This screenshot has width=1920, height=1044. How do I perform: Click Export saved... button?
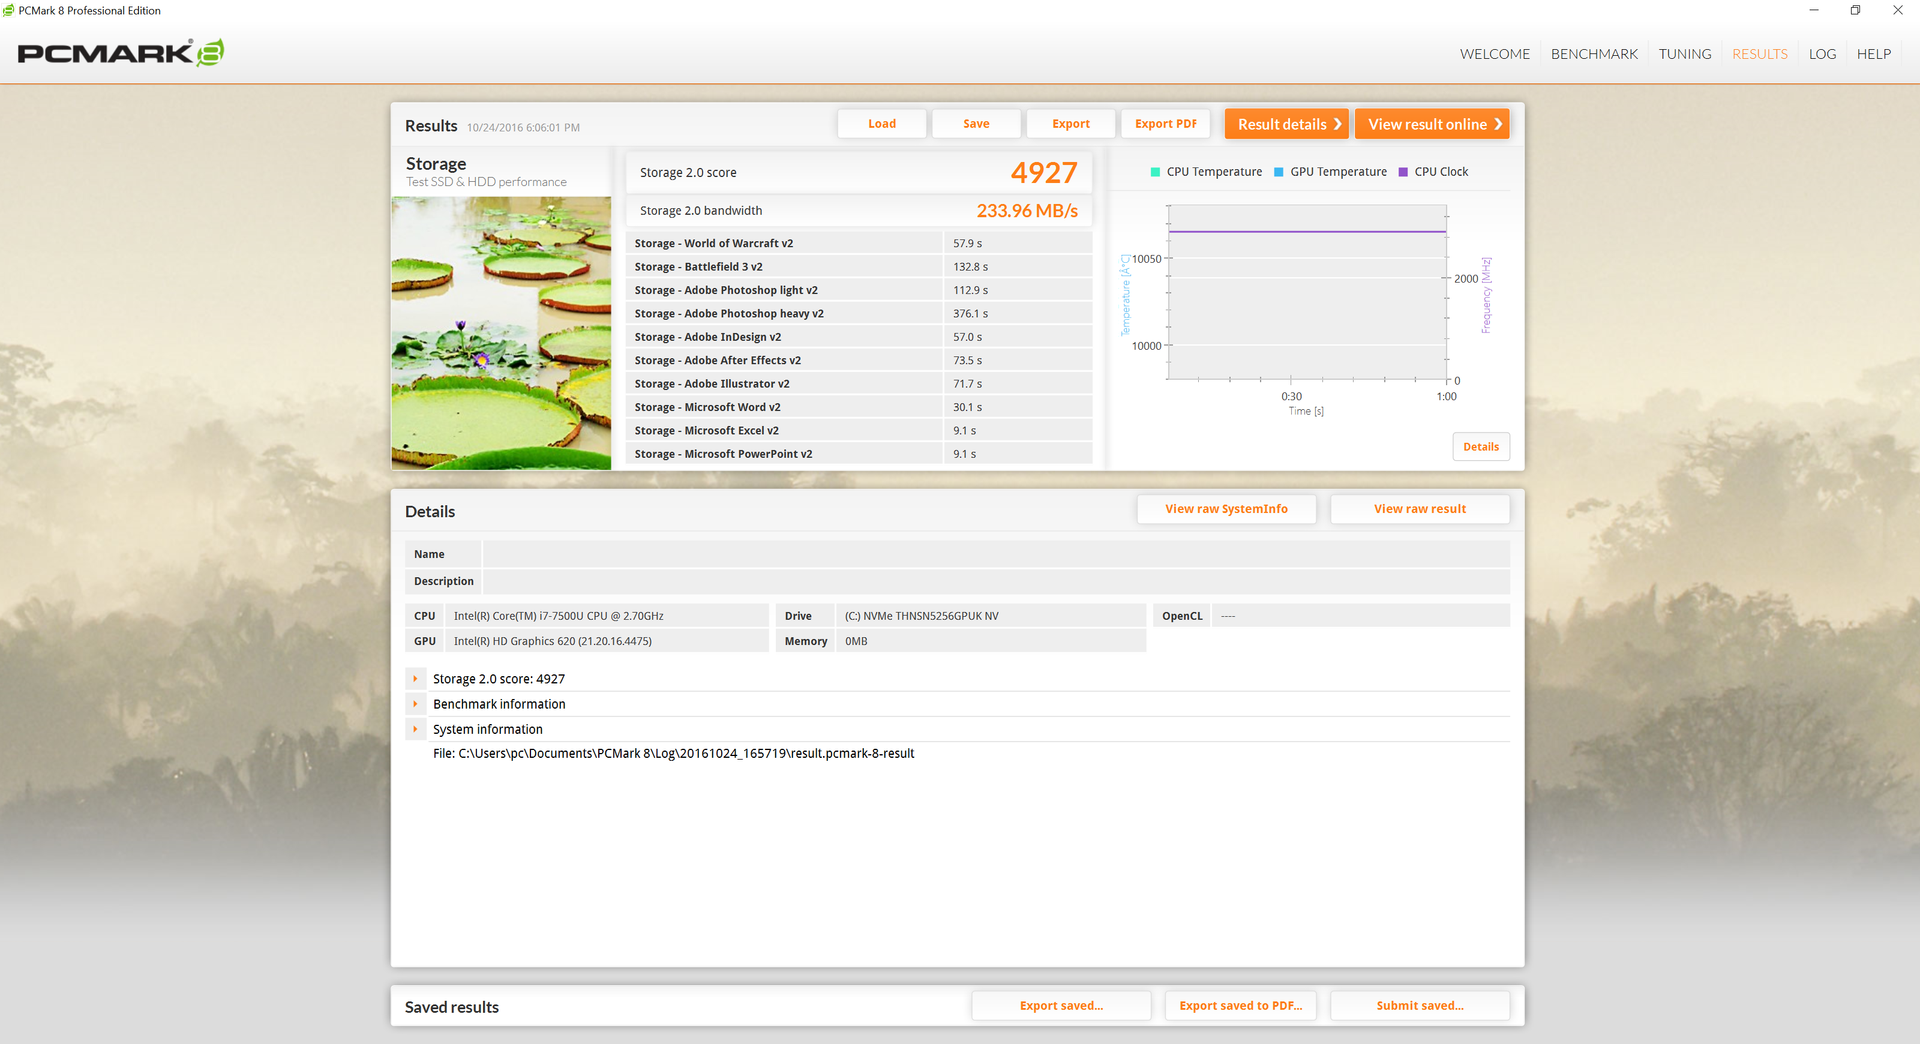tap(1061, 1006)
